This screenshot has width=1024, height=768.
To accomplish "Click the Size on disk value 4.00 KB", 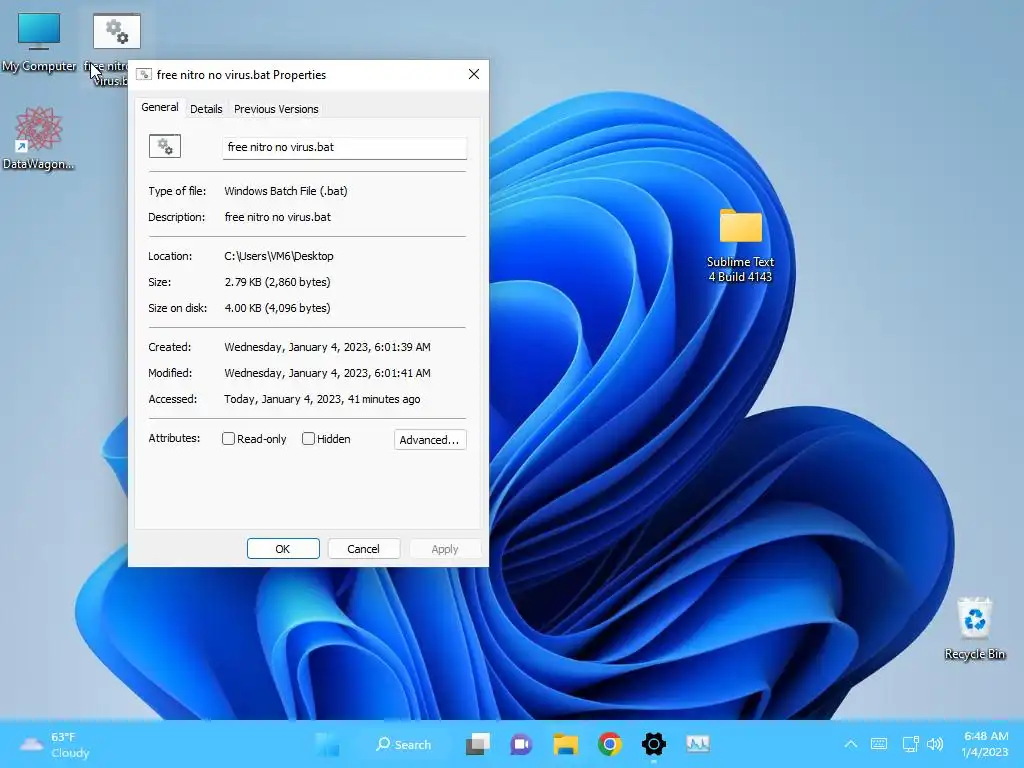I will [x=278, y=308].
